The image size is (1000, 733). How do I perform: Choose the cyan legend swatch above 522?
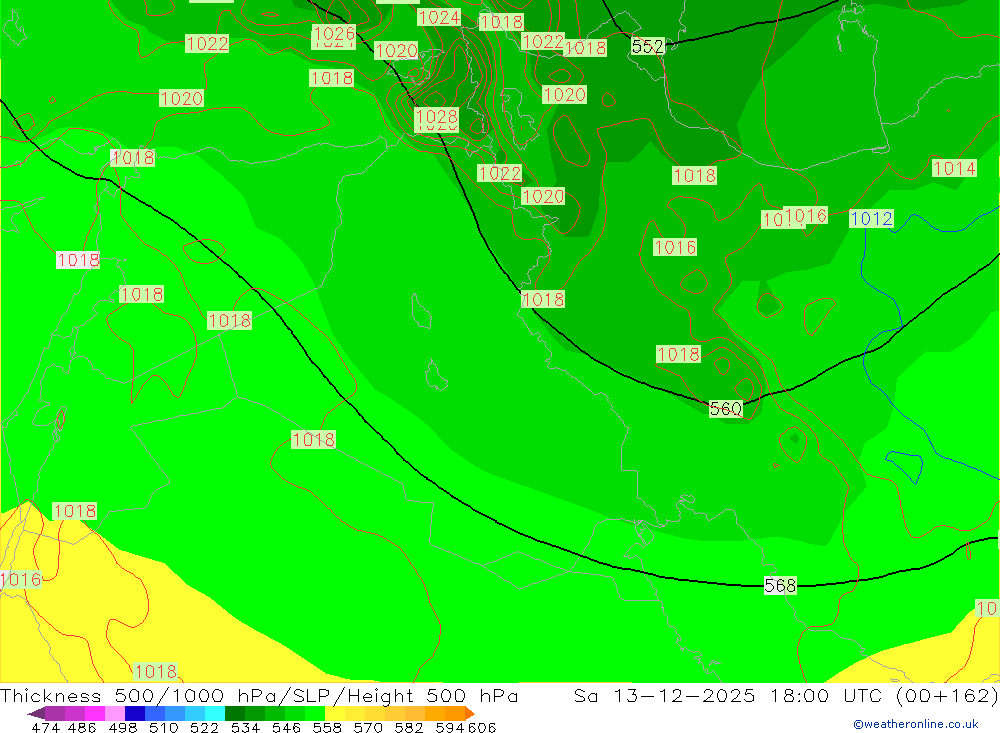coord(215,713)
